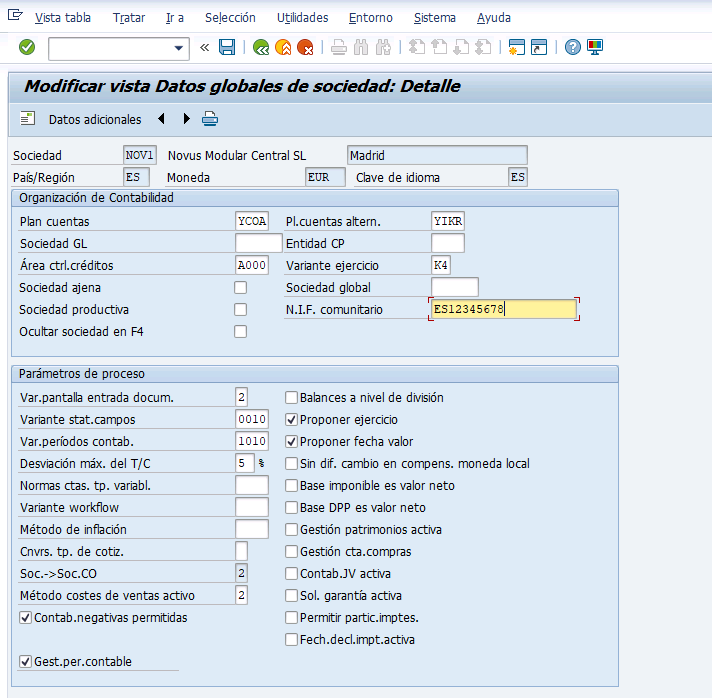This screenshot has width=712, height=698.
Task: Open the Ayuda menu
Action: point(494,18)
